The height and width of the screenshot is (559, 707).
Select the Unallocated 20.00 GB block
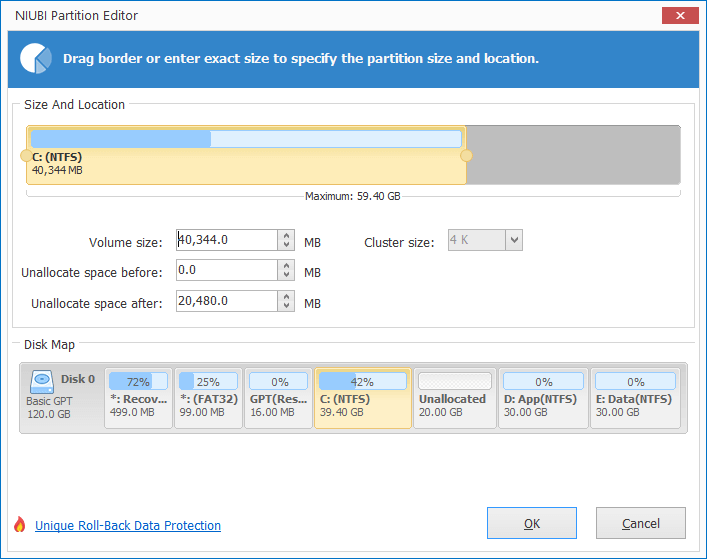[454, 398]
